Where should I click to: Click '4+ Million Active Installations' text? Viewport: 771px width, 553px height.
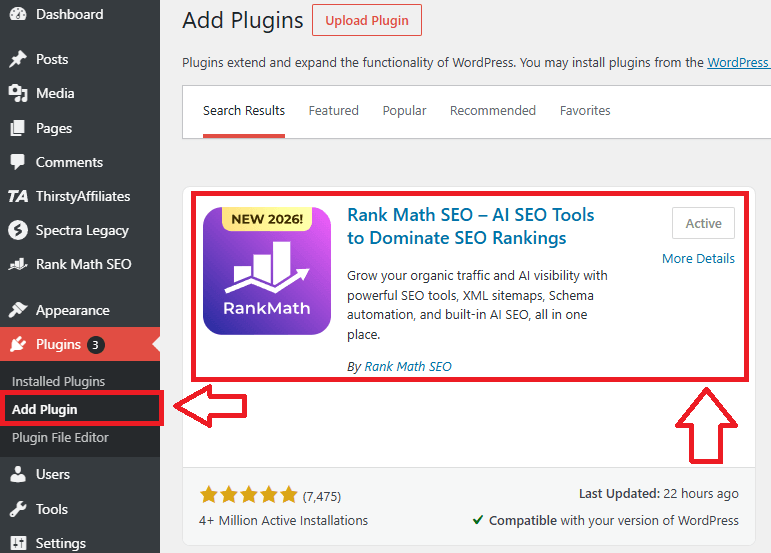coord(283,521)
